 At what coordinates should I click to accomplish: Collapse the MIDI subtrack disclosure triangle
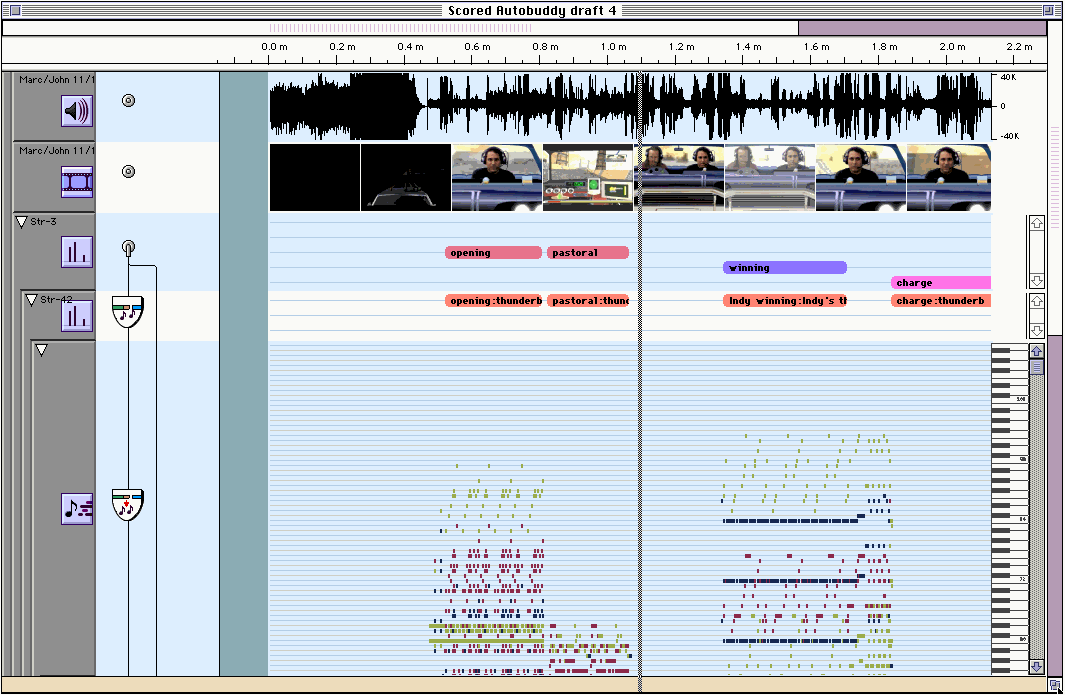[41, 350]
